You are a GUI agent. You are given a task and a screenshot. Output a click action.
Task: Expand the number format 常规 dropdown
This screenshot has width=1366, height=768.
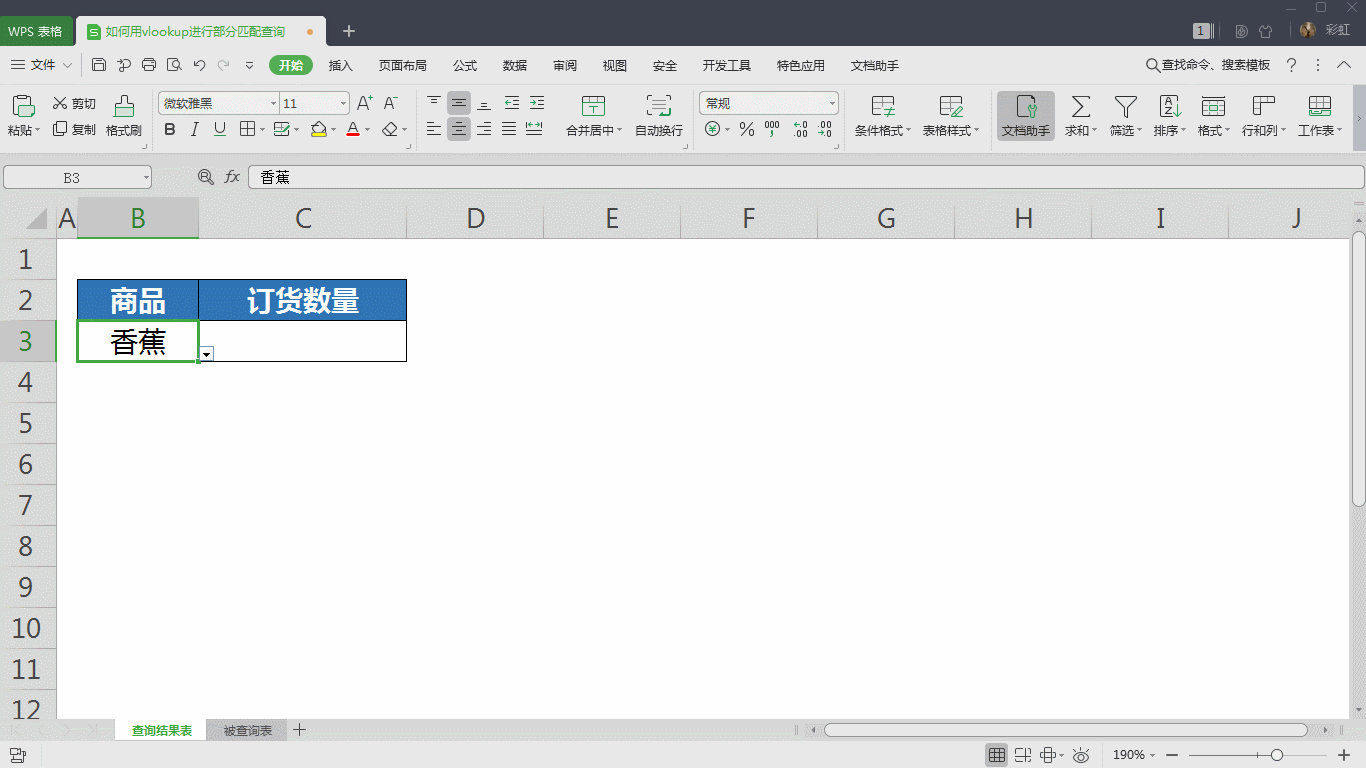(x=832, y=103)
